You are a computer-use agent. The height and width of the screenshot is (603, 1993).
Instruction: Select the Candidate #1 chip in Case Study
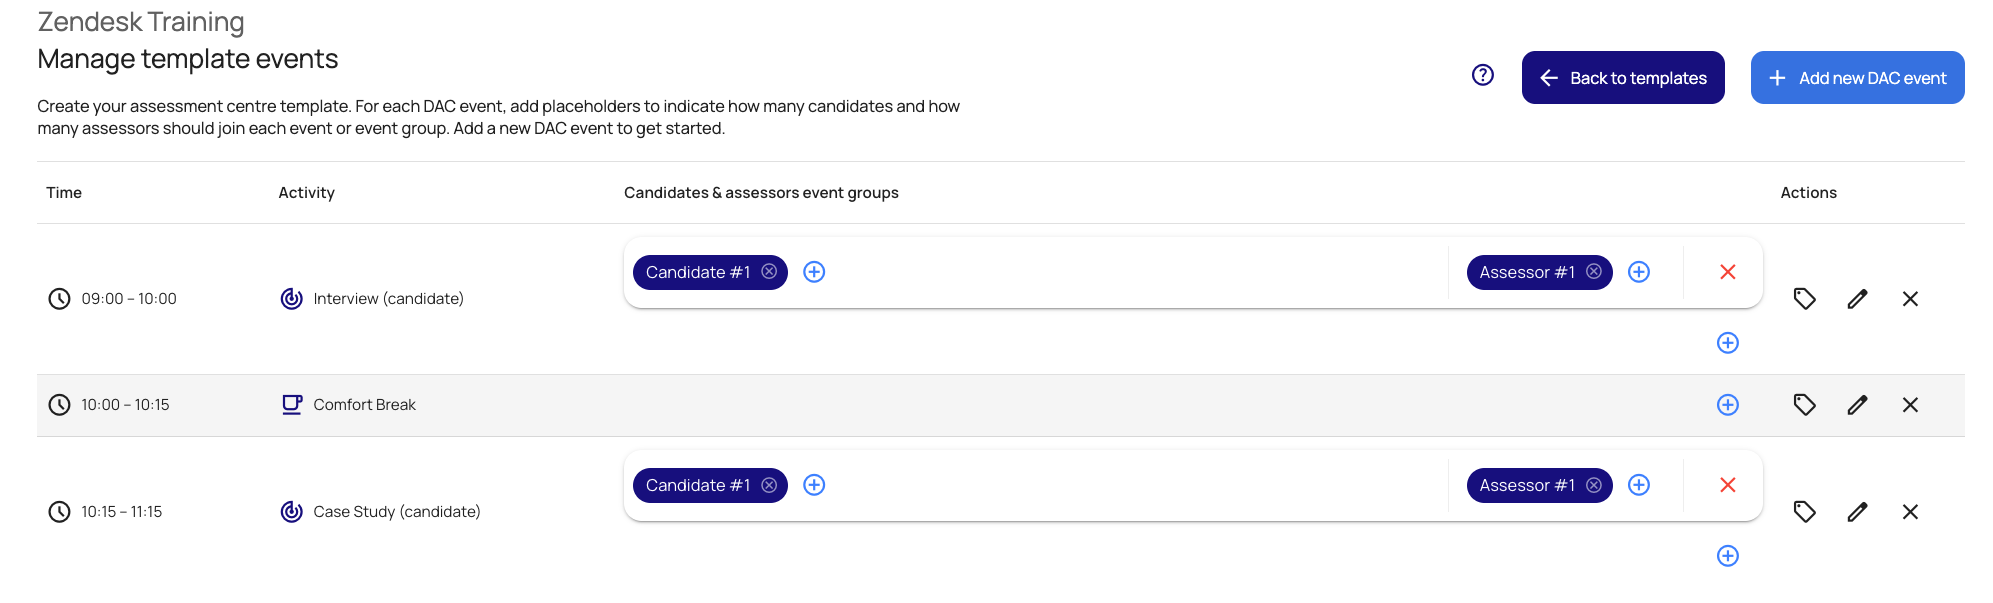pyautogui.click(x=697, y=485)
